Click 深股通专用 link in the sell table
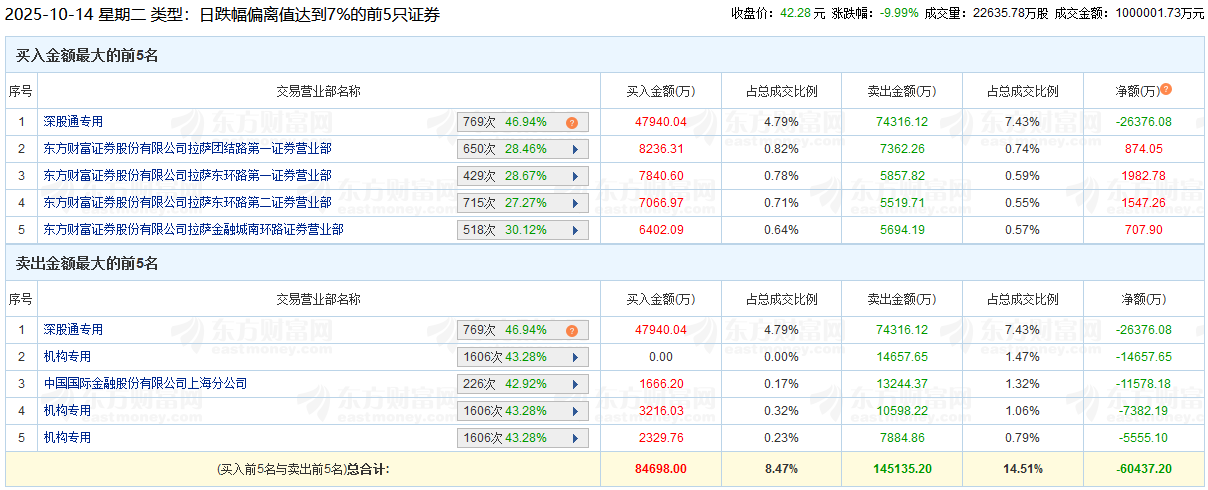 click(73, 330)
